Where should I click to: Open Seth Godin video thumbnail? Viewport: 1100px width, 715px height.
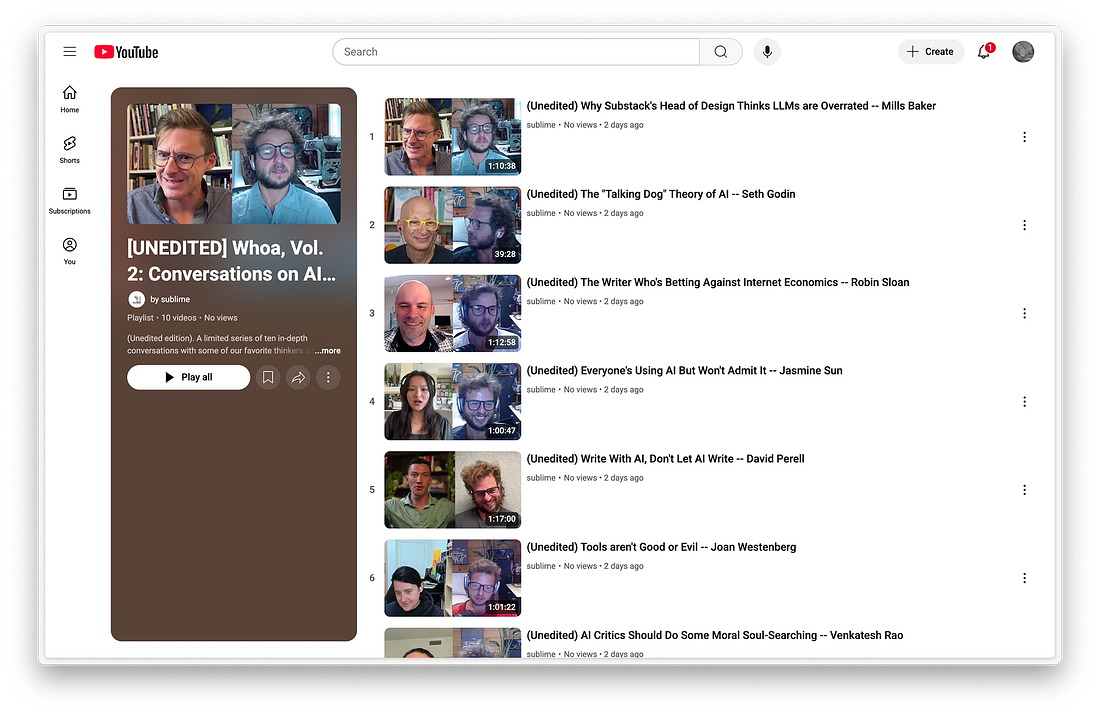click(452, 225)
